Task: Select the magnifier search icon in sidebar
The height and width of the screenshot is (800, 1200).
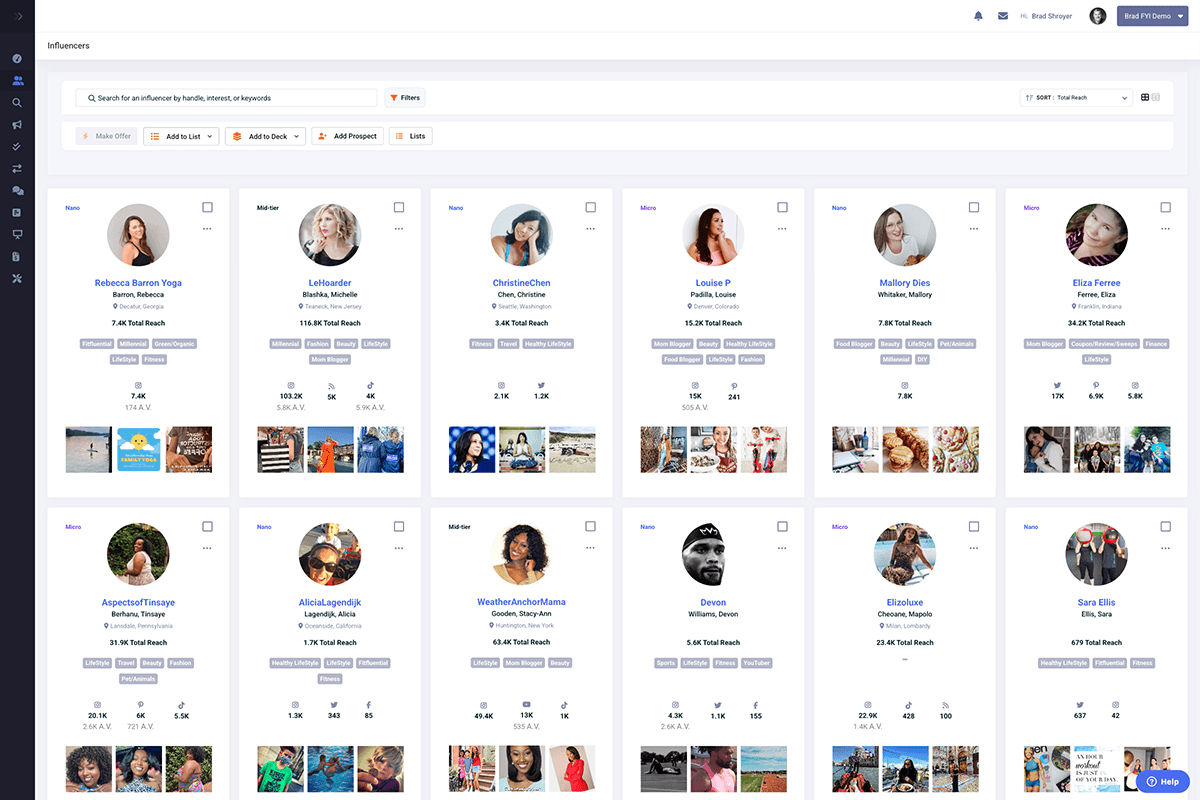Action: (x=17, y=103)
